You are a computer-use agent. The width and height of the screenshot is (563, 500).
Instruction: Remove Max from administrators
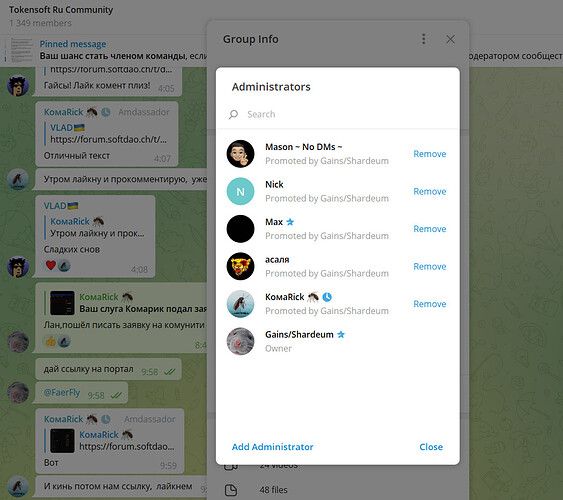coord(429,229)
